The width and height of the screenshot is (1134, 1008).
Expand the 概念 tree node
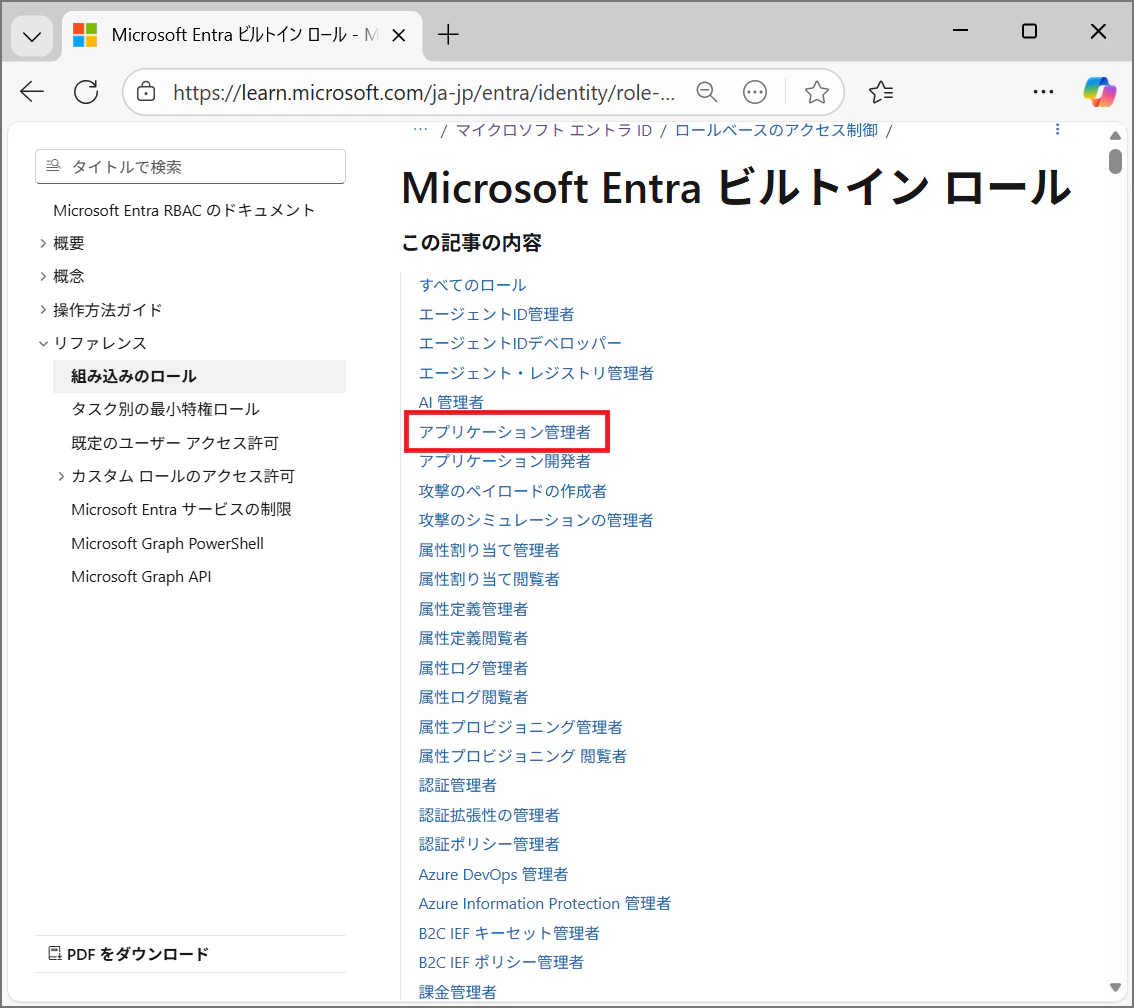tap(43, 276)
